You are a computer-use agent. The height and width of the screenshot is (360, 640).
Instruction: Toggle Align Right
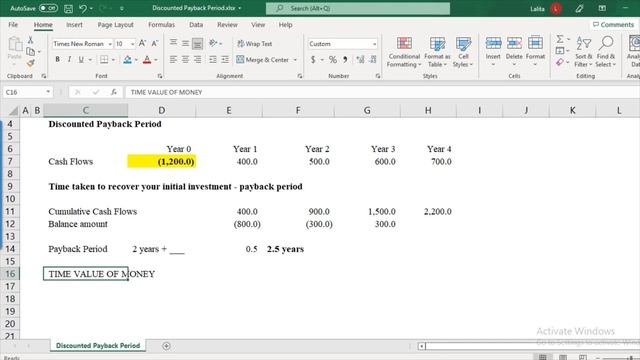pyautogui.click(x=198, y=60)
